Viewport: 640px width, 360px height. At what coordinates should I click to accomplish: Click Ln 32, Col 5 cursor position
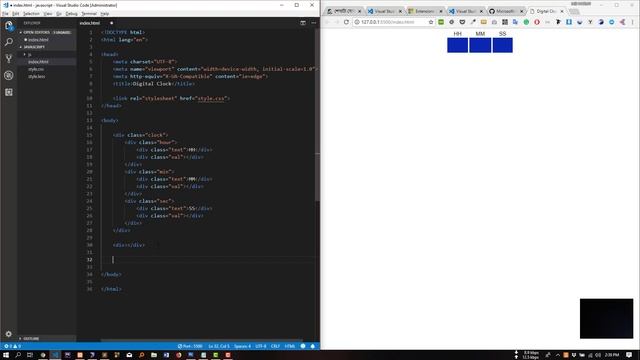click(x=219, y=346)
